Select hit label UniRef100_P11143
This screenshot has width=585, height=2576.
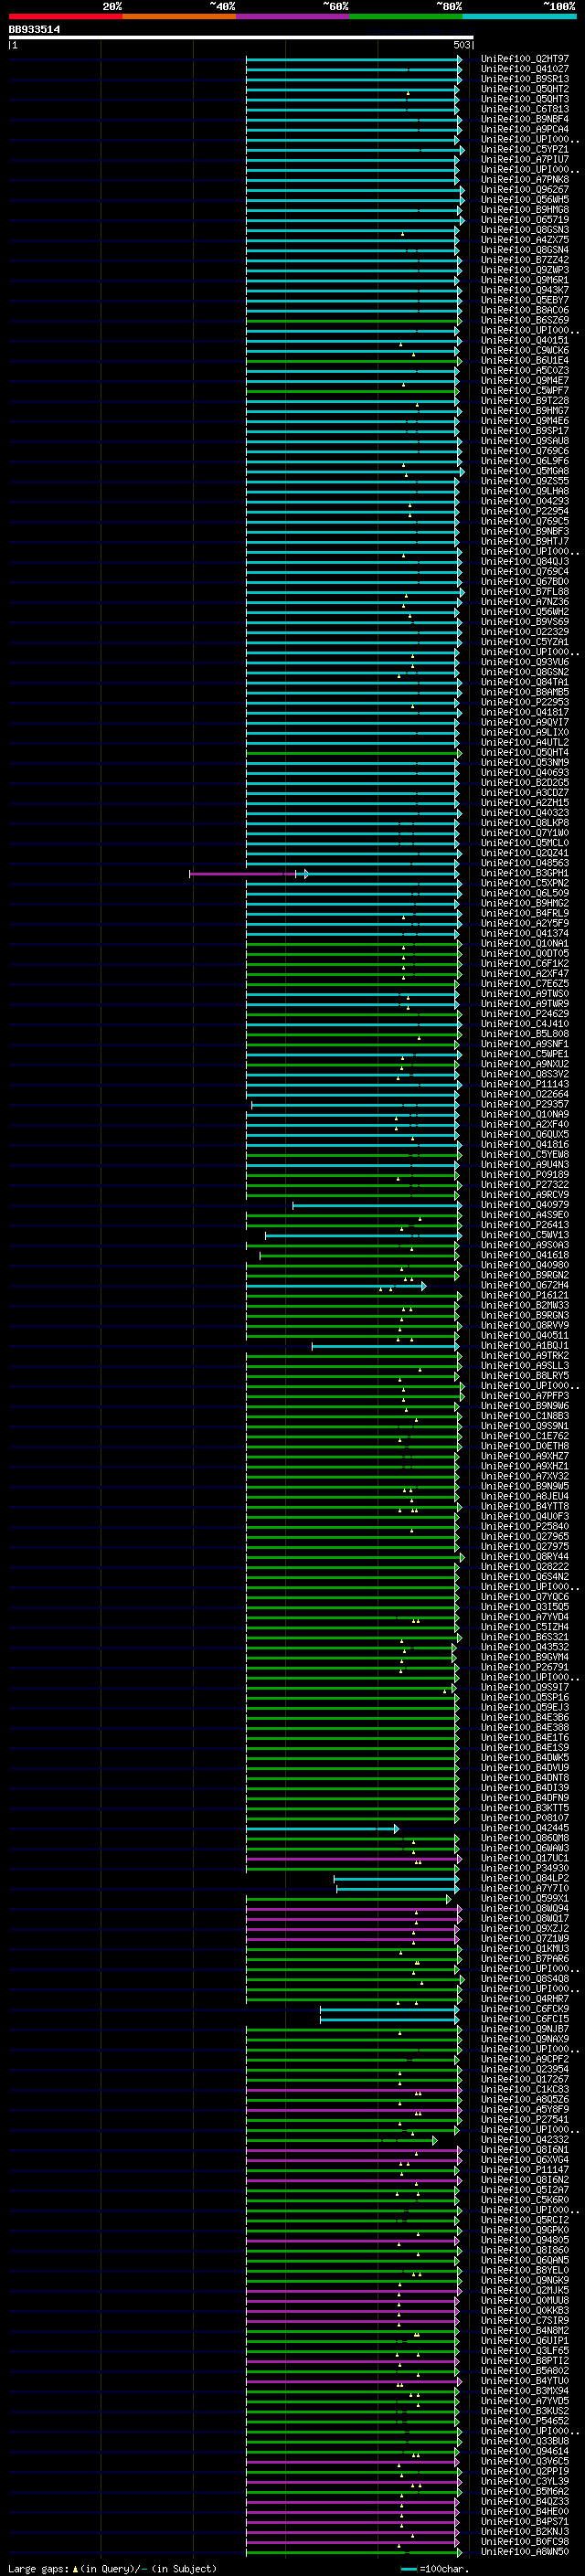(524, 1084)
